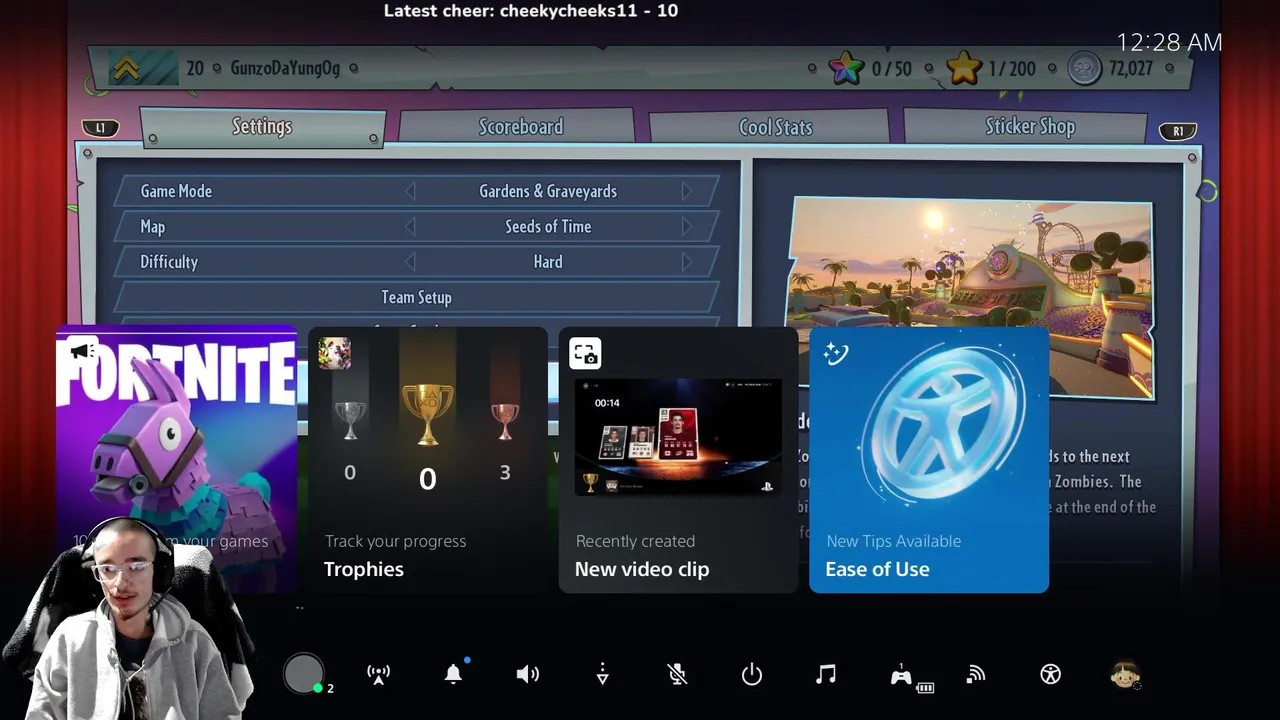Click the Gardens & Graveyards value
The height and width of the screenshot is (720, 1280).
548,191
